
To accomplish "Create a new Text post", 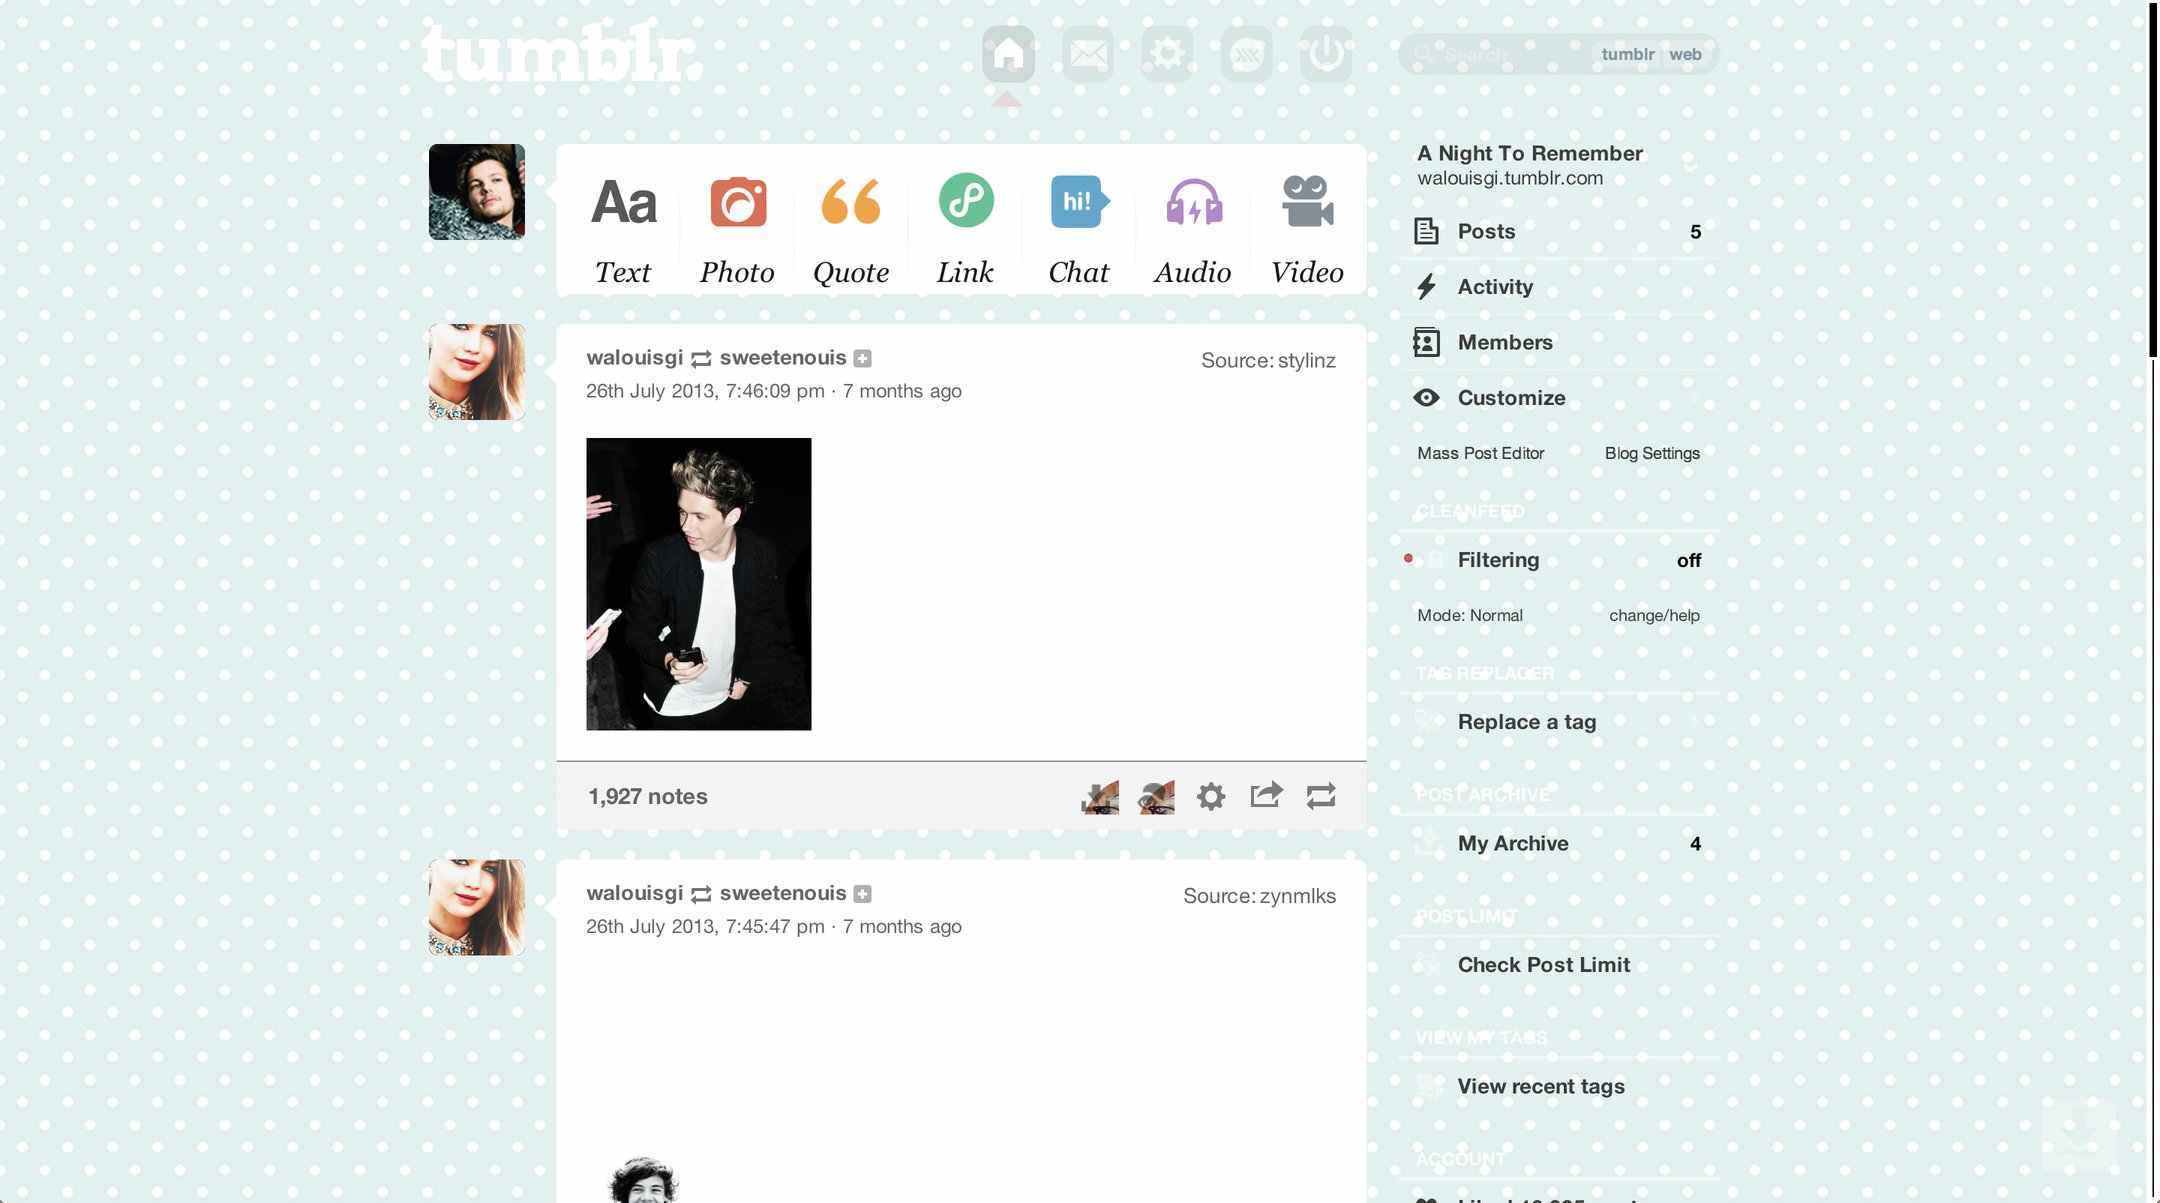I will (x=623, y=229).
